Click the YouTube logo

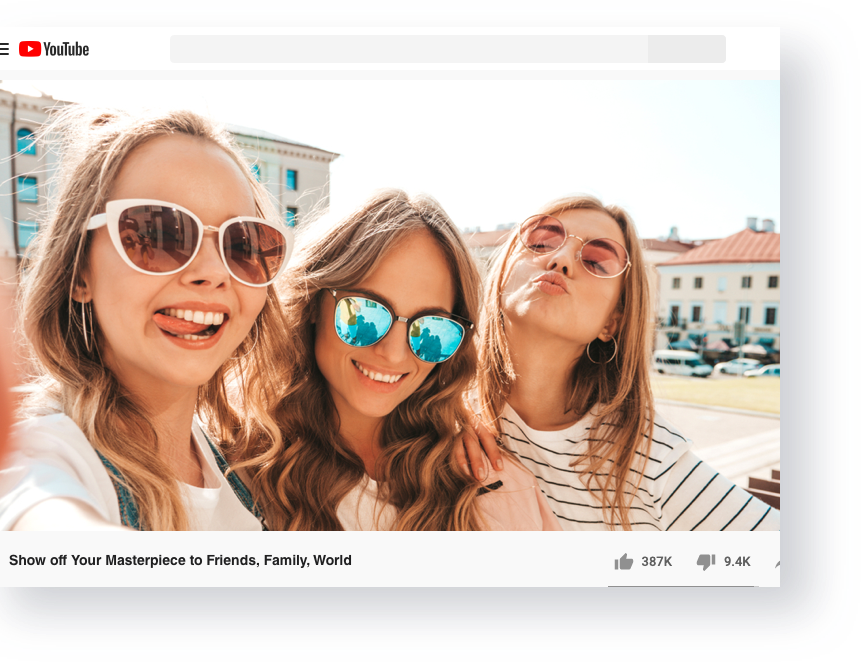tap(54, 49)
